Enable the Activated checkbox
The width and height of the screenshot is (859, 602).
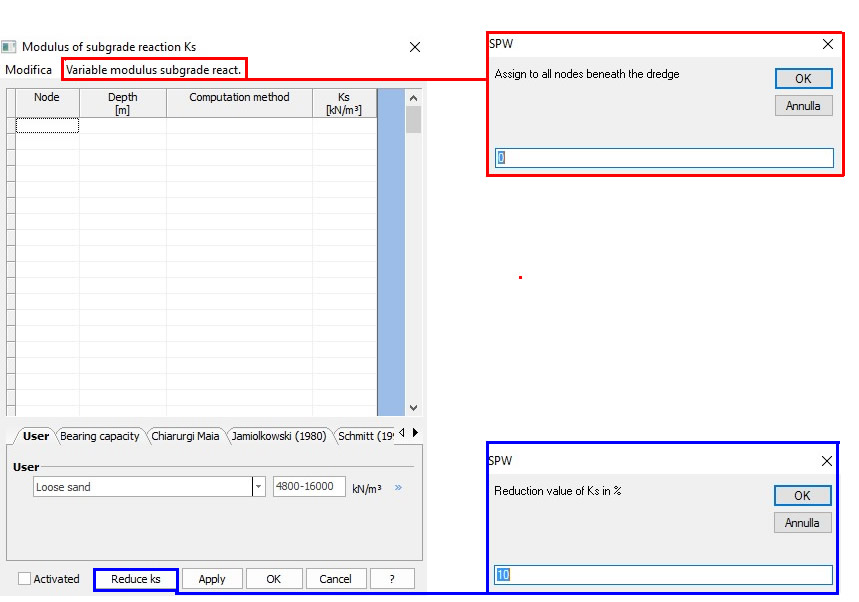pos(25,579)
